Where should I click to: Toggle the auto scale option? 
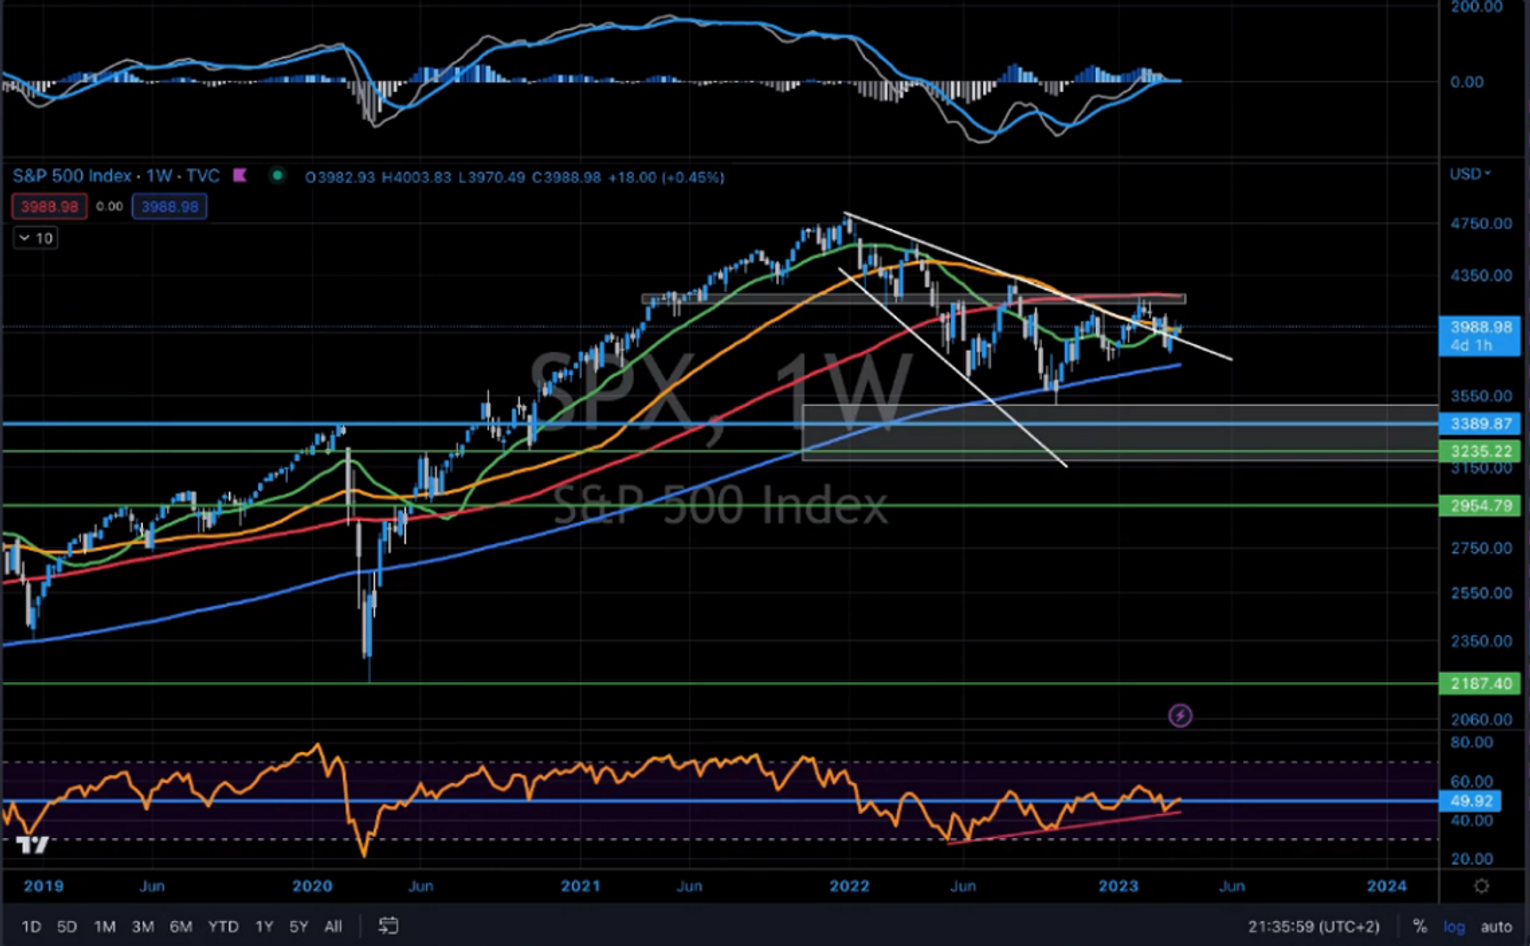click(x=1496, y=927)
